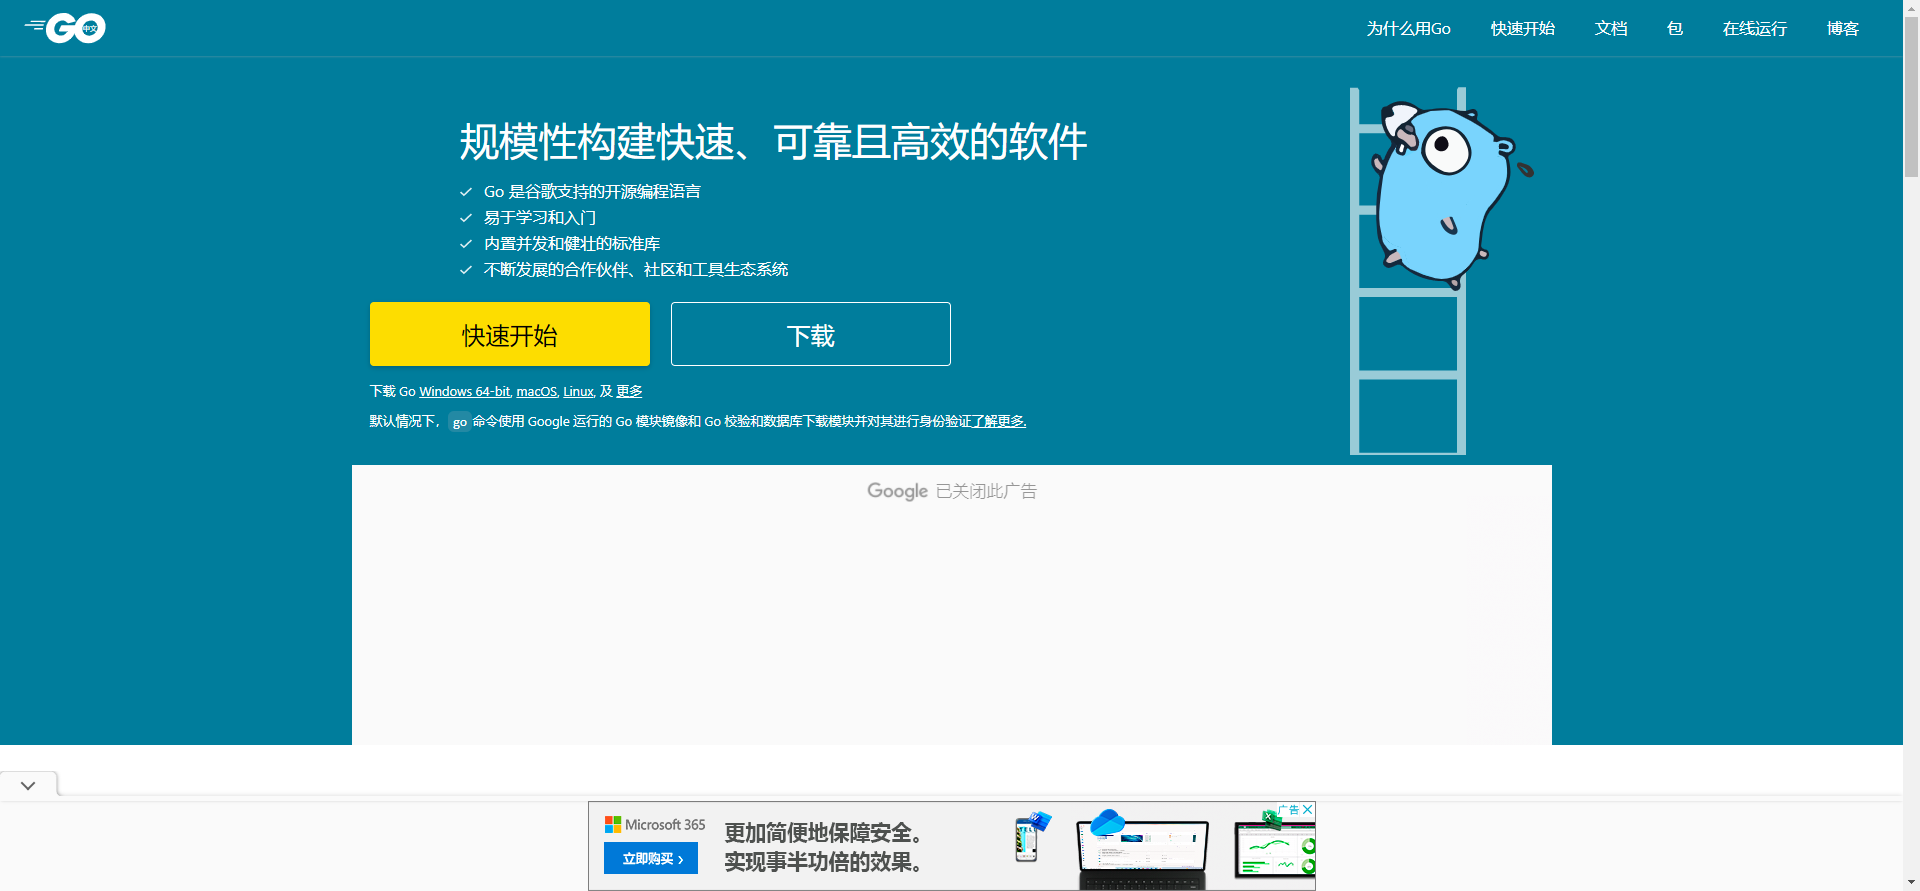The image size is (1920, 891).
Task: Click the Go logo in header
Action: pyautogui.click(x=65, y=28)
